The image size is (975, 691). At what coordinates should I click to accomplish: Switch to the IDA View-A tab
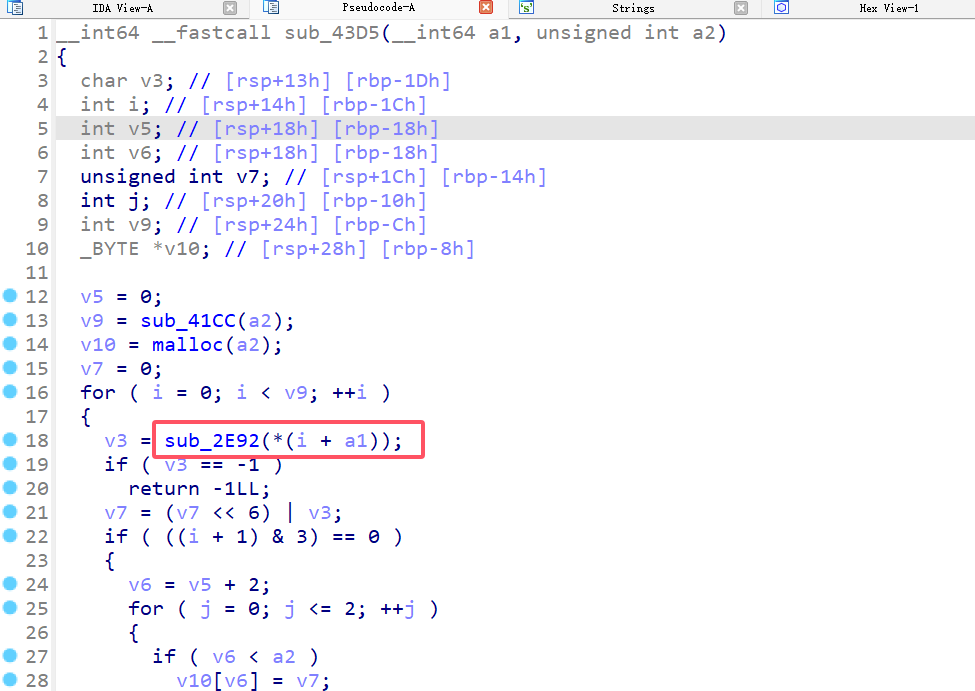pos(122,8)
